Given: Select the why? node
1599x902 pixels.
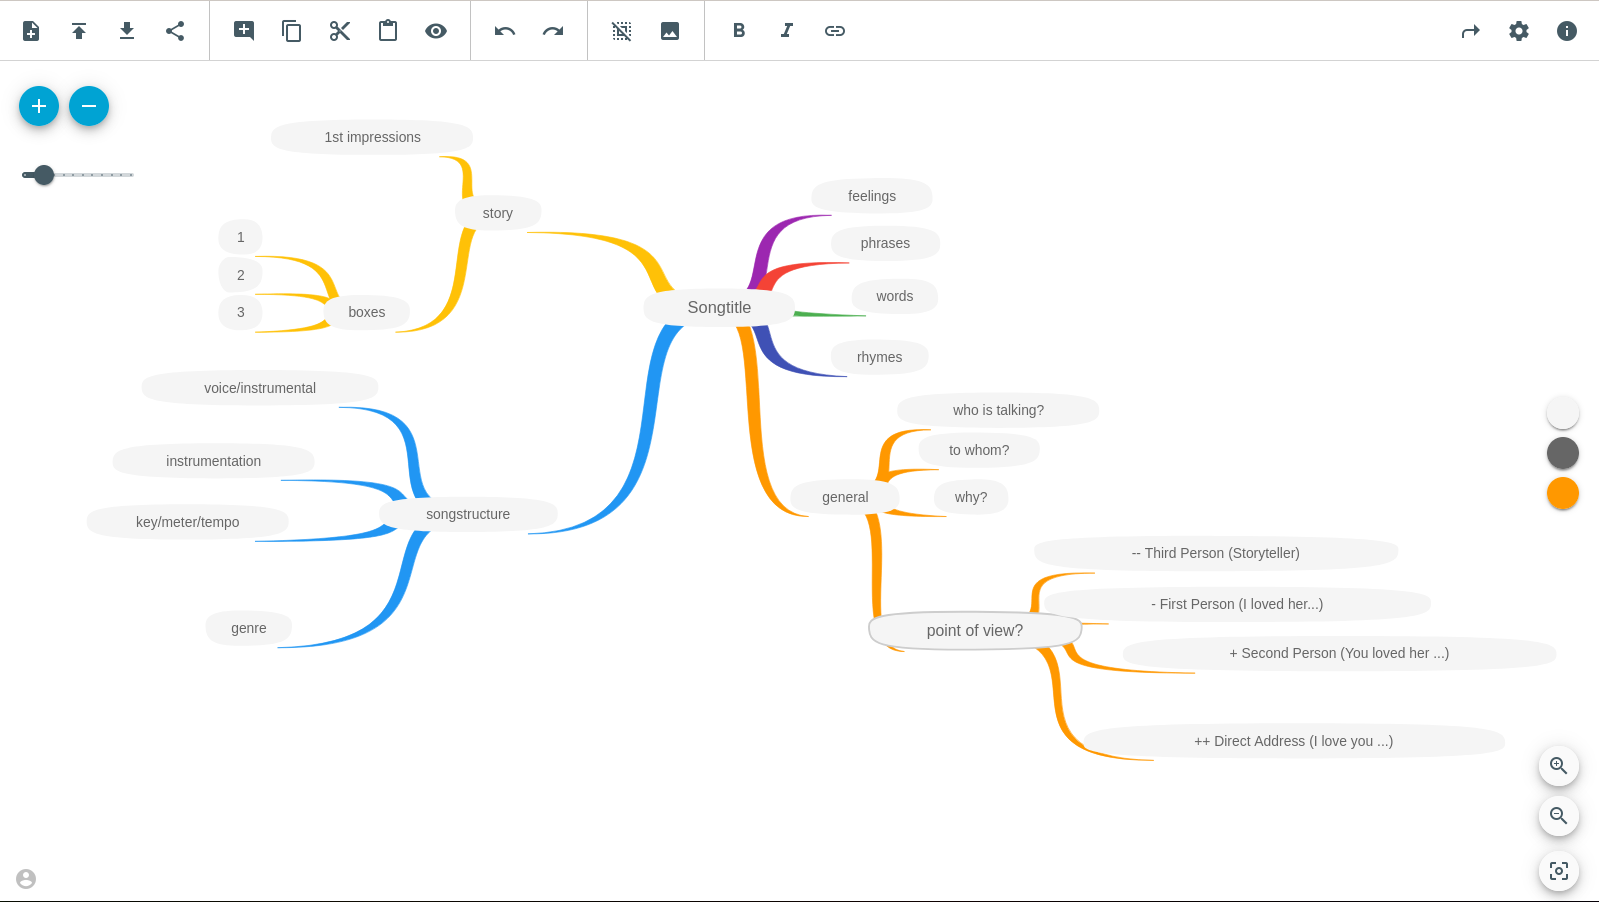Looking at the screenshot, I should (971, 497).
